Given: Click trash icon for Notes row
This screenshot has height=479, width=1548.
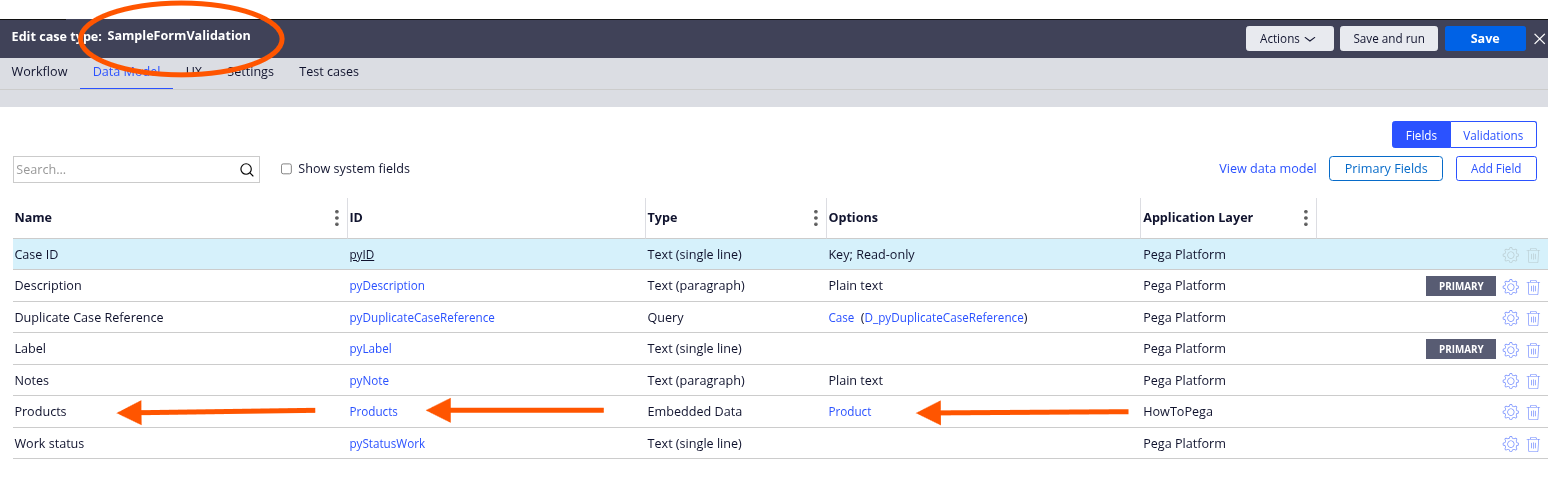Looking at the screenshot, I should click(x=1533, y=381).
